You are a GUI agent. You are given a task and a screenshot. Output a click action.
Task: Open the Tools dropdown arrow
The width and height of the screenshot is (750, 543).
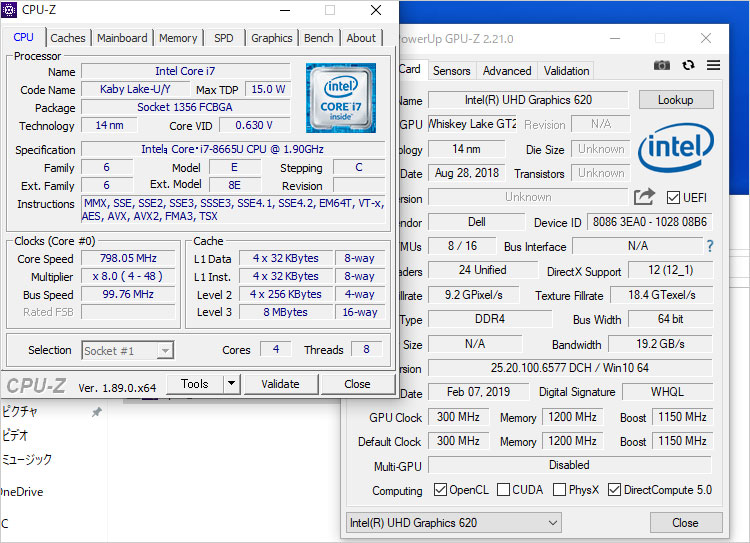click(232, 384)
